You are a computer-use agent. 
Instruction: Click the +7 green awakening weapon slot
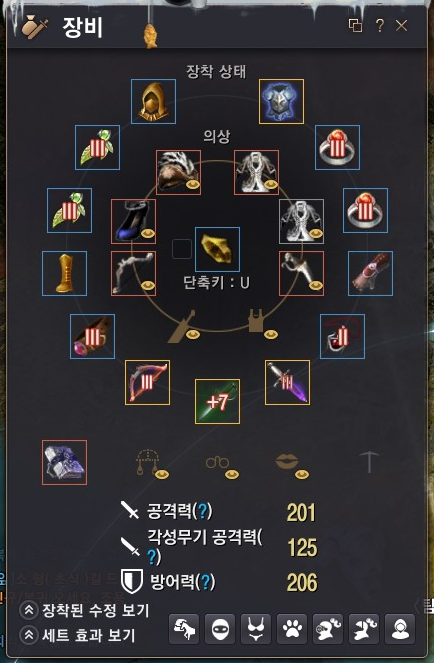[x=217, y=401]
